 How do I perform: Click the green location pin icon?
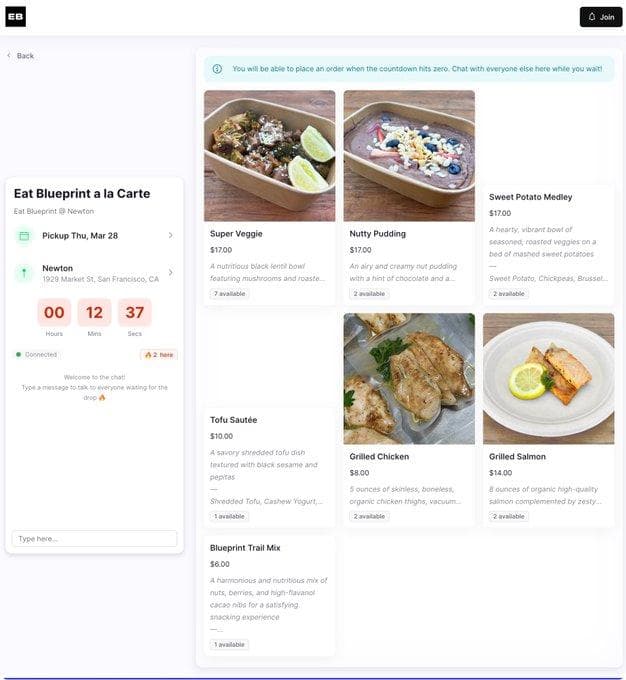point(24,273)
